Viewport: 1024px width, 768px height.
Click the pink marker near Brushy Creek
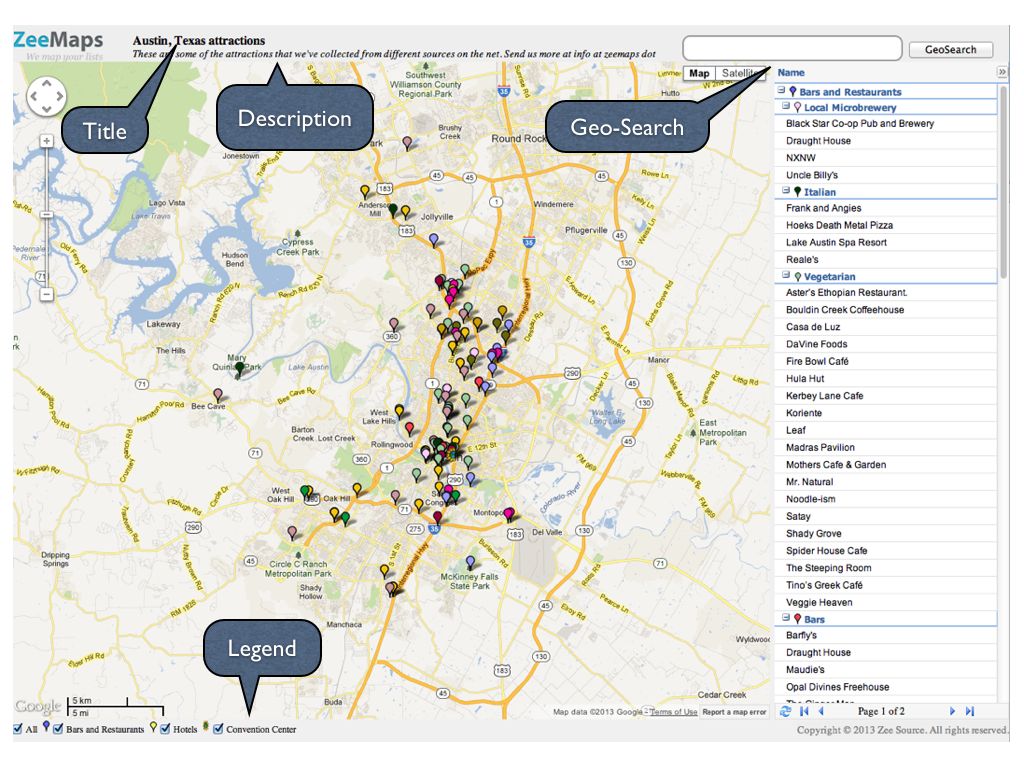(x=408, y=143)
